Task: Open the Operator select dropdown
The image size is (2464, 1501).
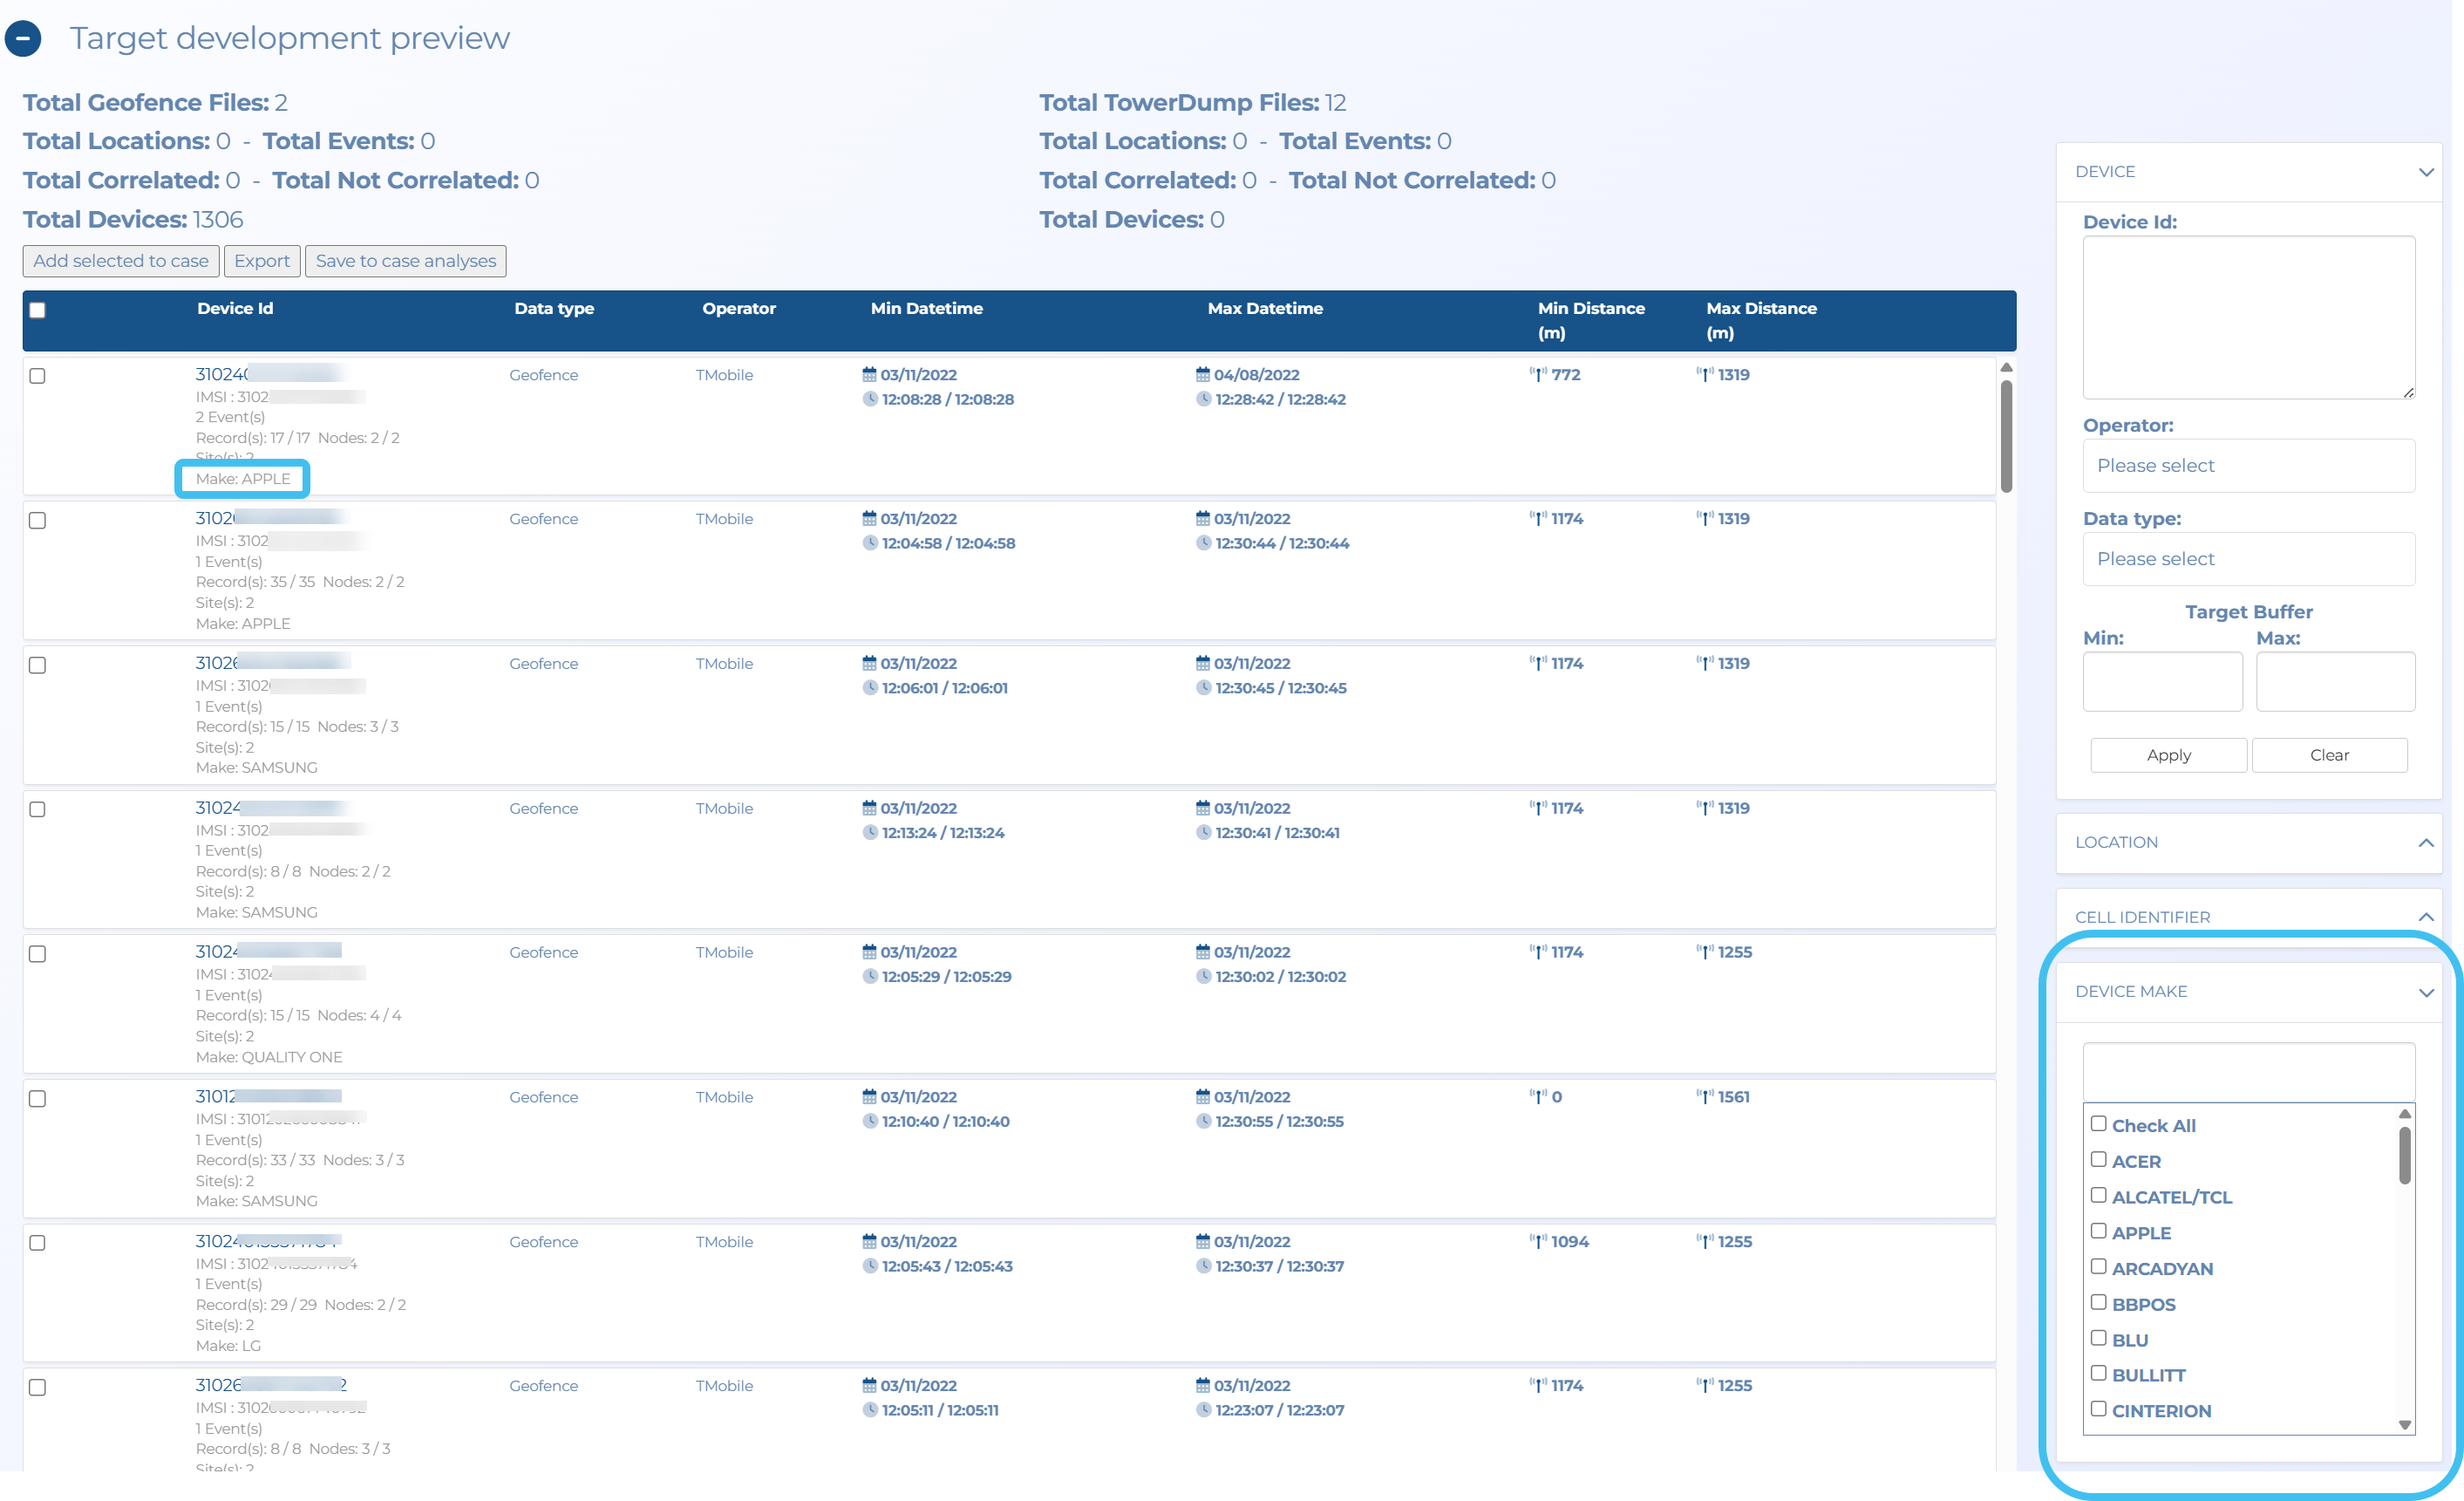Action: tap(2247, 466)
